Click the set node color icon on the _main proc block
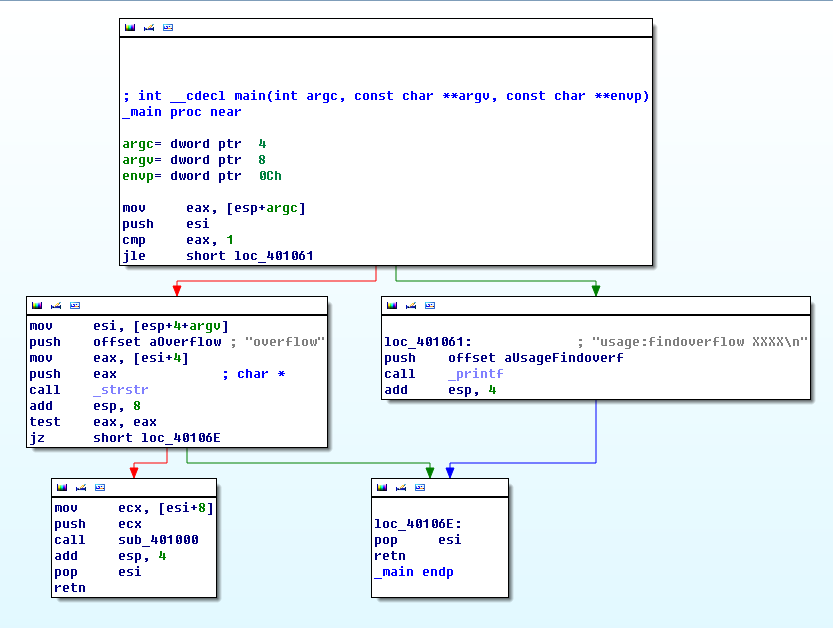 [130, 27]
